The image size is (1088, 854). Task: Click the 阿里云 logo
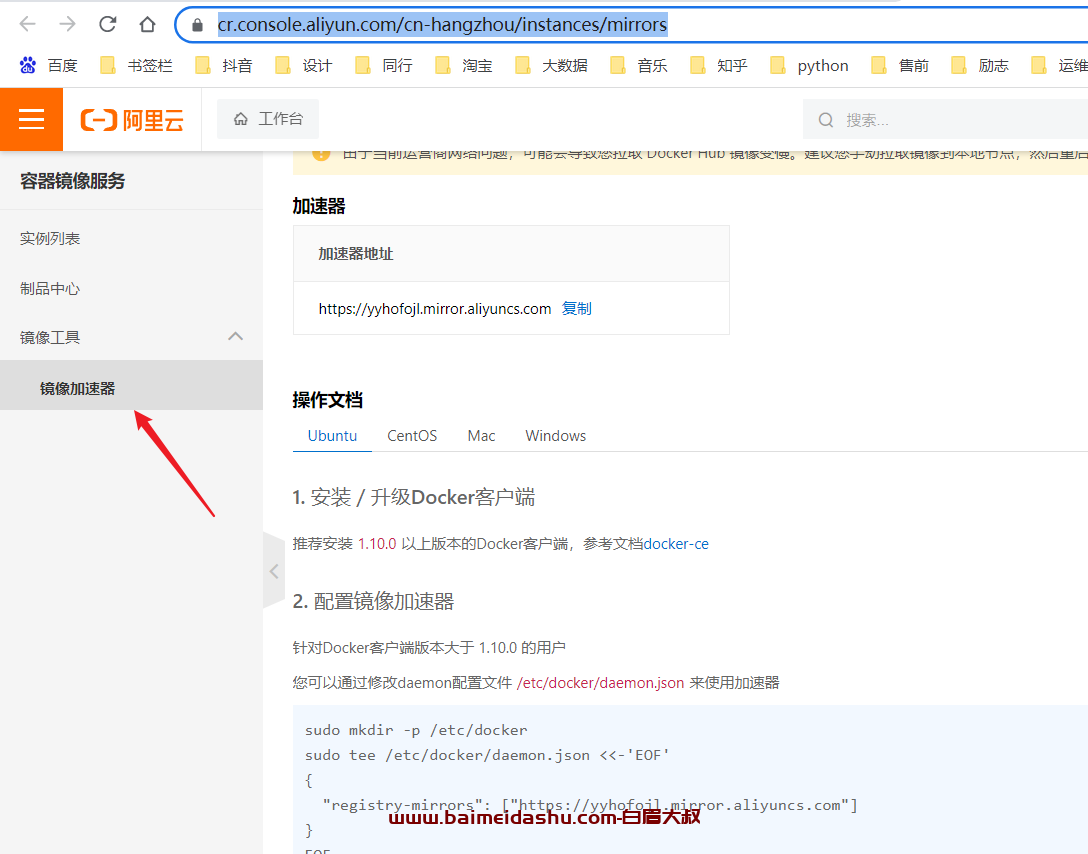point(133,120)
